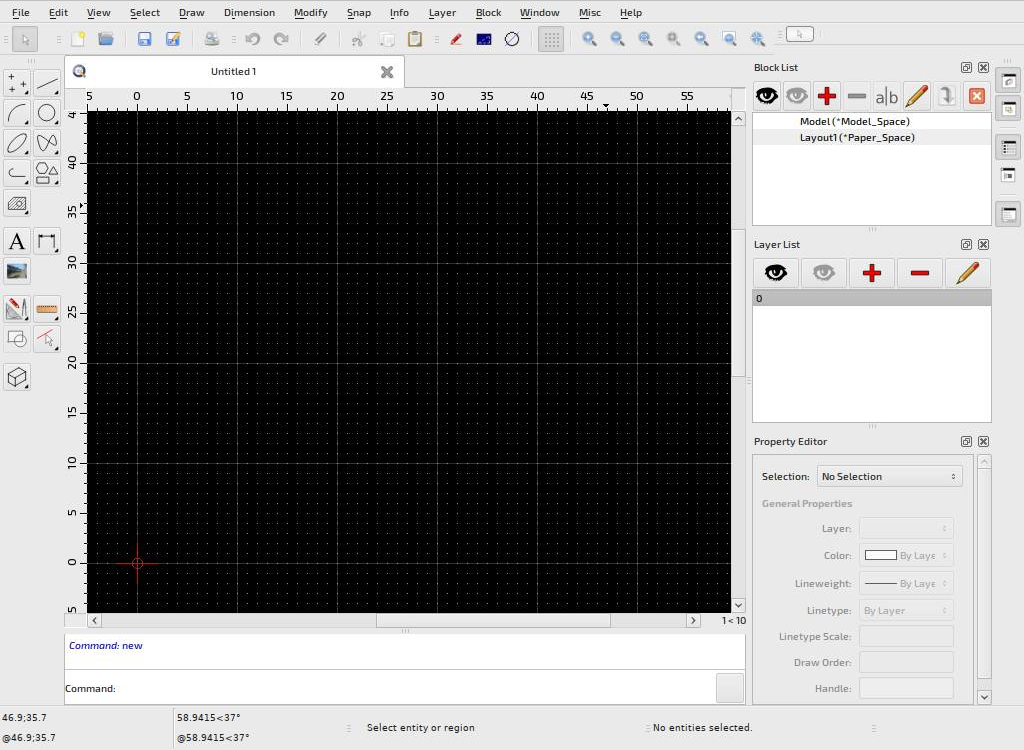Click the Command input line
The height and width of the screenshot is (750, 1024).
416,689
